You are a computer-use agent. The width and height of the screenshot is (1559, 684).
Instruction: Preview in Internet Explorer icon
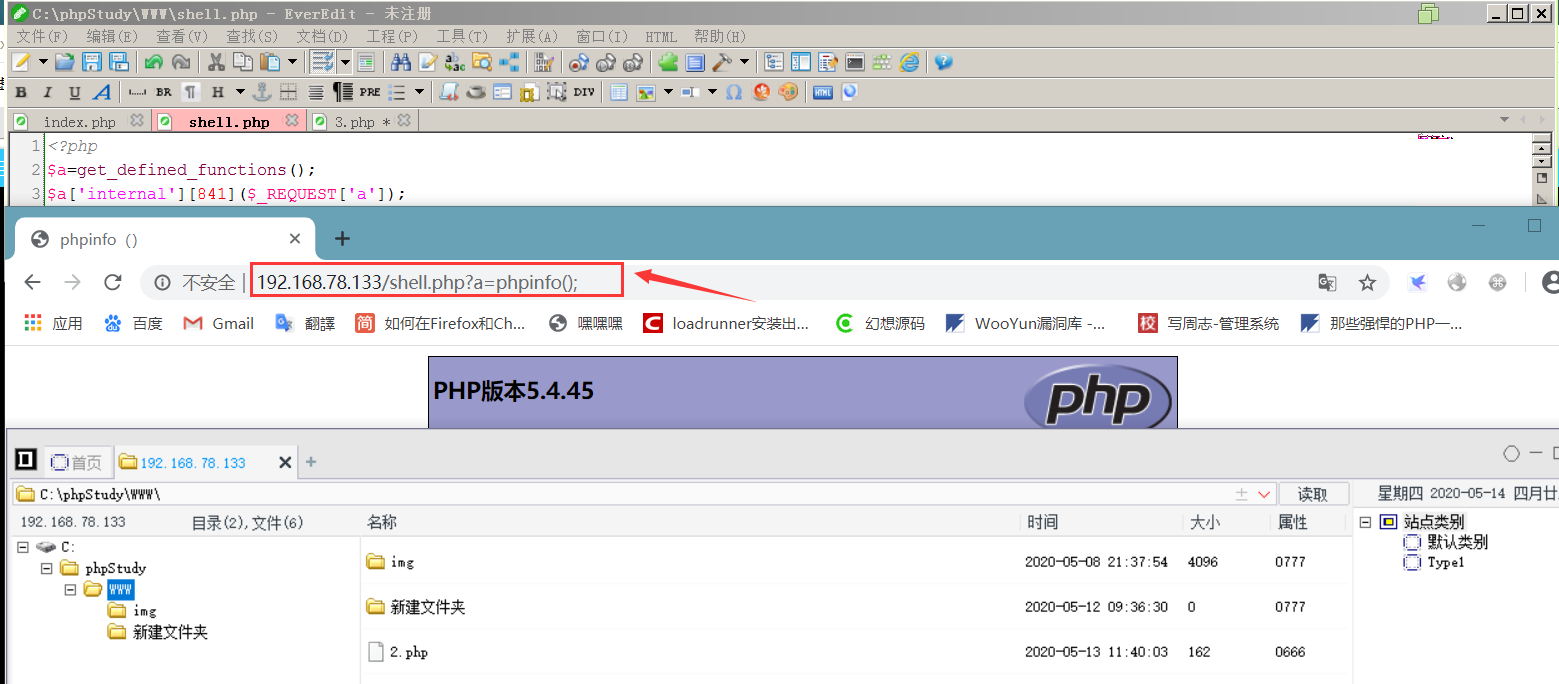(x=909, y=62)
